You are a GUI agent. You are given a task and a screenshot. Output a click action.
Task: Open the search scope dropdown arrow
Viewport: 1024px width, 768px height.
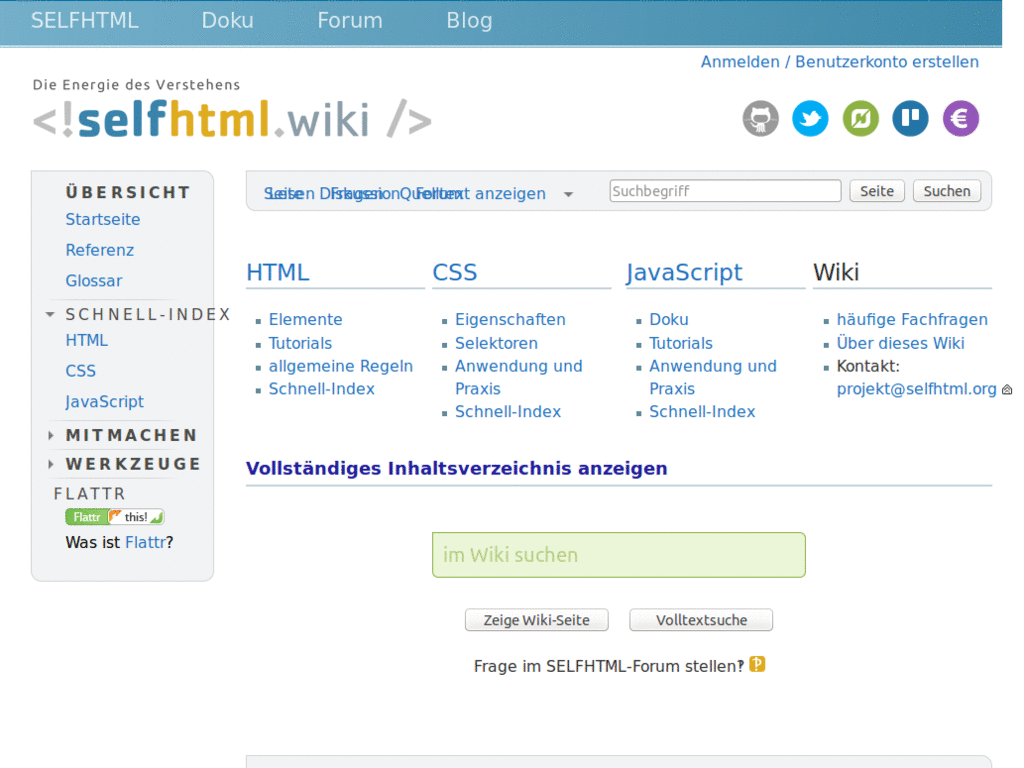(x=568, y=194)
